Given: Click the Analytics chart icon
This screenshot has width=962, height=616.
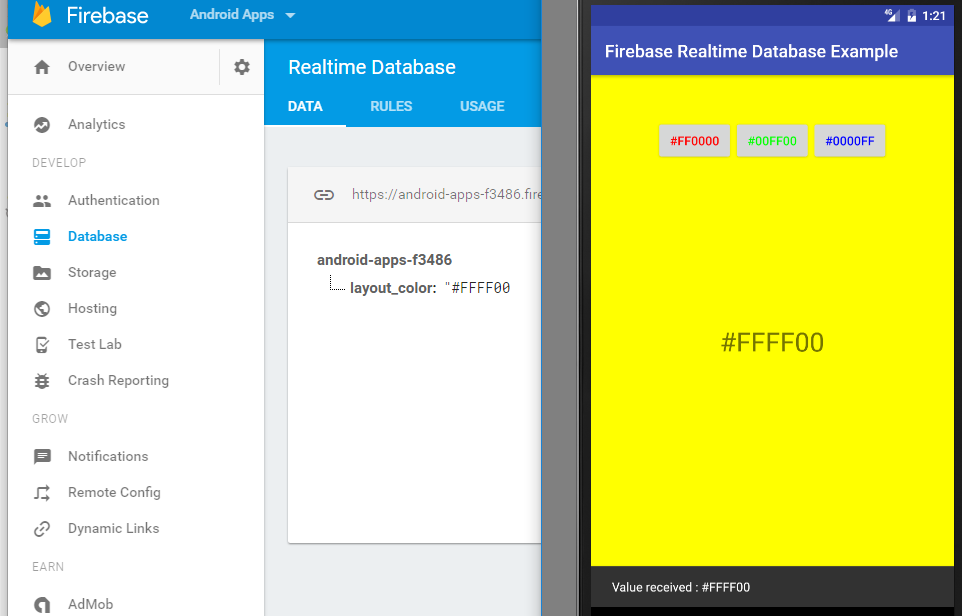Looking at the screenshot, I should tap(42, 125).
